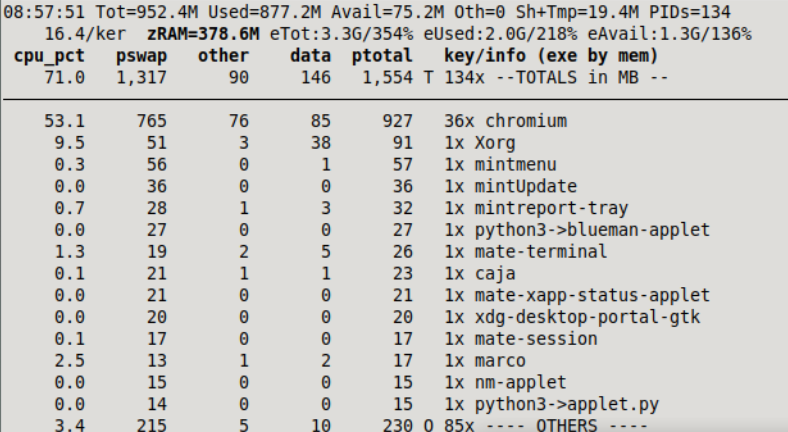The height and width of the screenshot is (432, 788).
Task: Click Xorg's cpu value 9.5
Action: pyautogui.click(x=69, y=143)
